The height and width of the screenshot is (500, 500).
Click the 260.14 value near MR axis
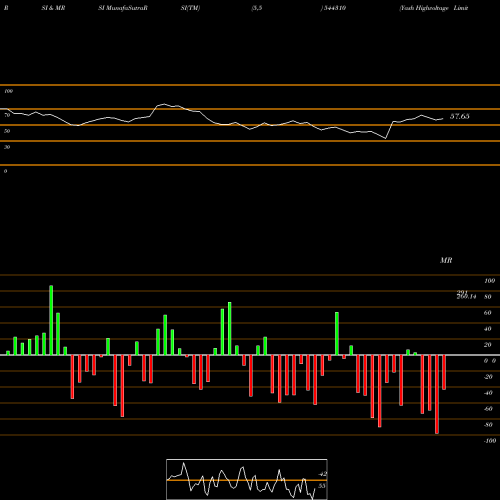tap(466, 296)
